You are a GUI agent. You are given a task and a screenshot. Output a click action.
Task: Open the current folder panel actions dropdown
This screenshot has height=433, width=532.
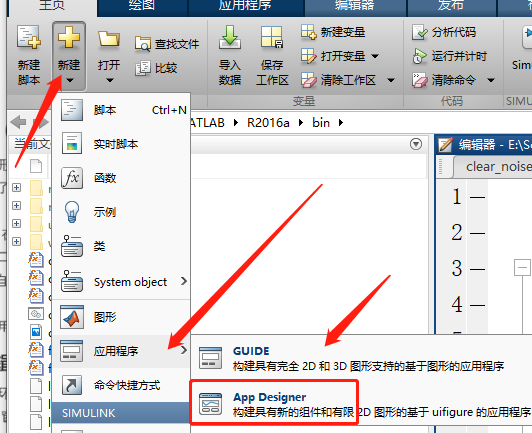coord(416,144)
